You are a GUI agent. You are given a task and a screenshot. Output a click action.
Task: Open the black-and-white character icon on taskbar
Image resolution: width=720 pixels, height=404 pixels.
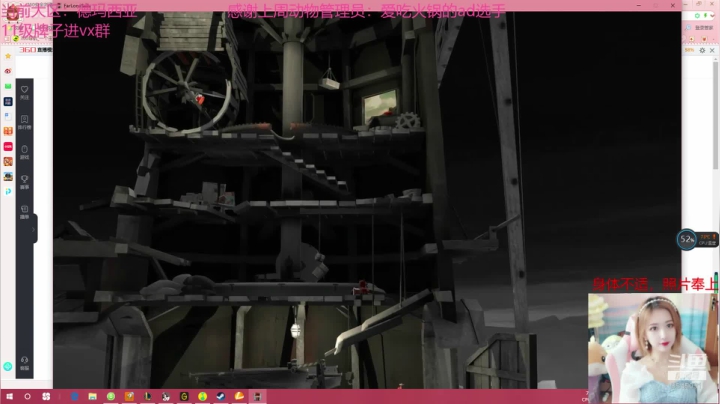click(166, 396)
